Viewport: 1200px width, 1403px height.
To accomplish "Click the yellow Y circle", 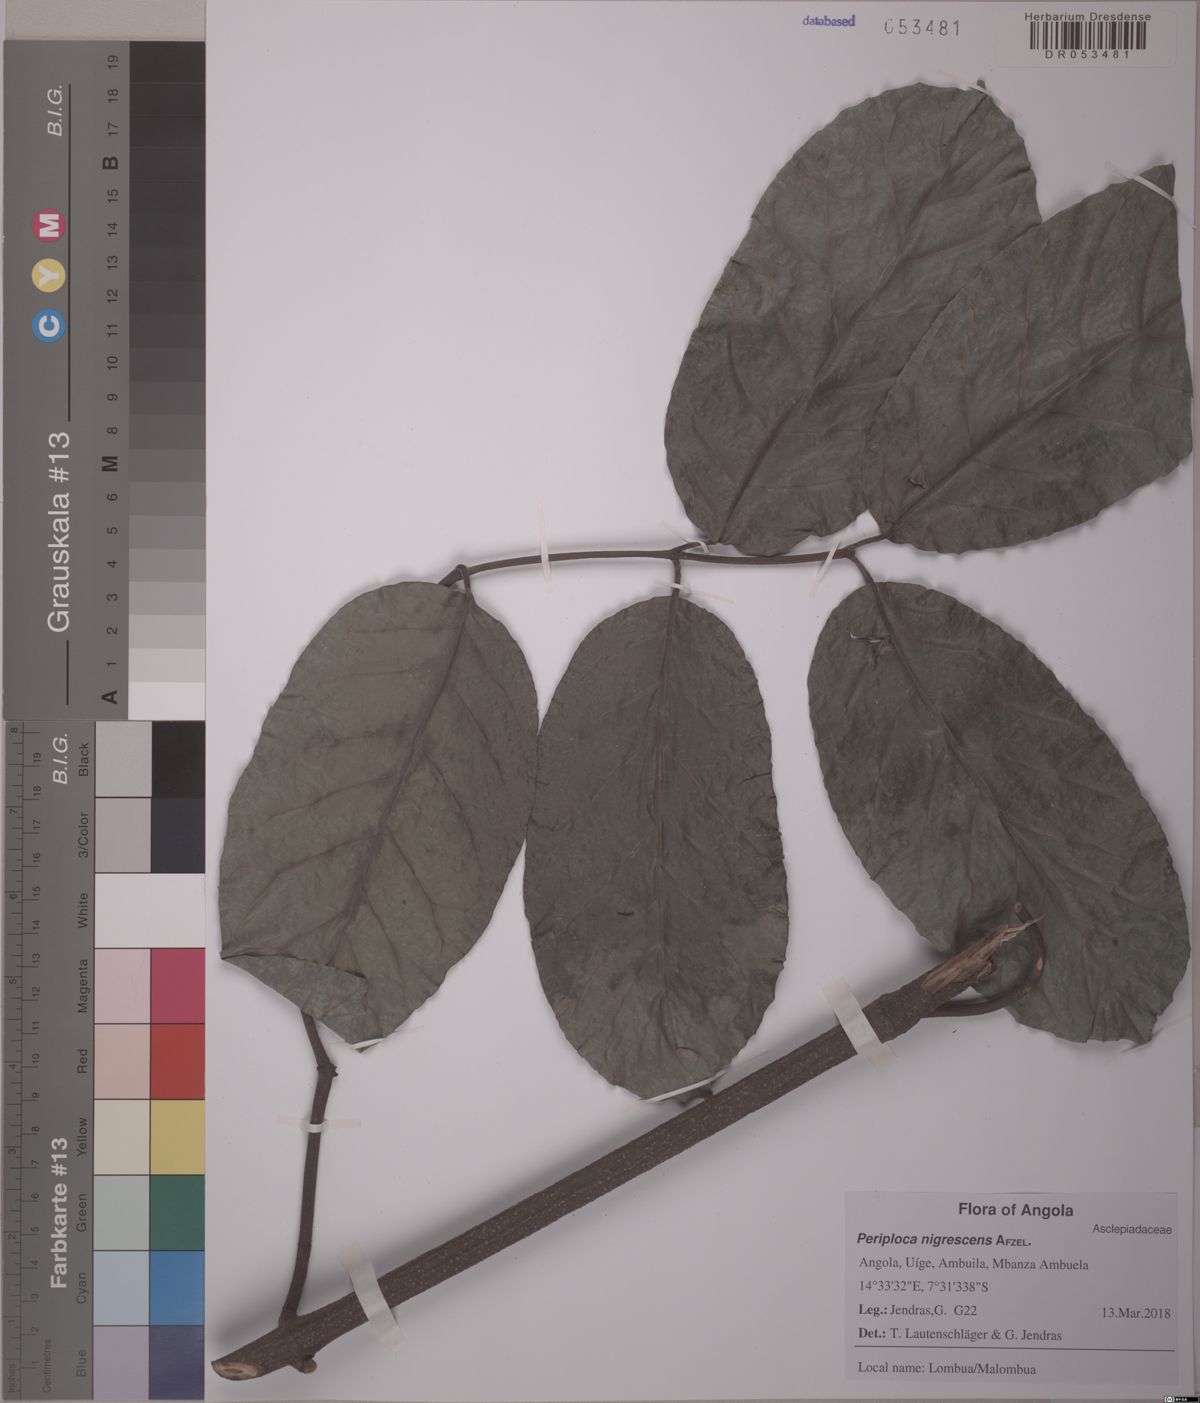I will (x=49, y=275).
